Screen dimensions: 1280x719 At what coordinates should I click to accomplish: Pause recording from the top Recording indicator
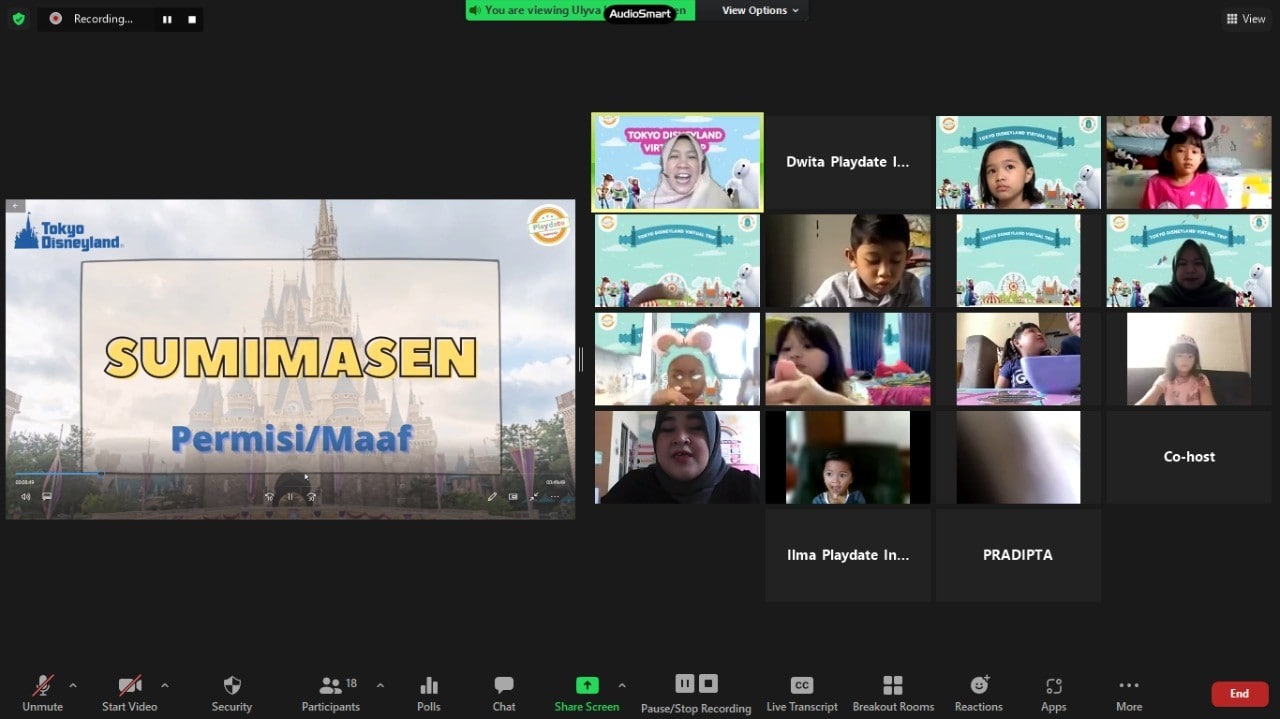(167, 19)
